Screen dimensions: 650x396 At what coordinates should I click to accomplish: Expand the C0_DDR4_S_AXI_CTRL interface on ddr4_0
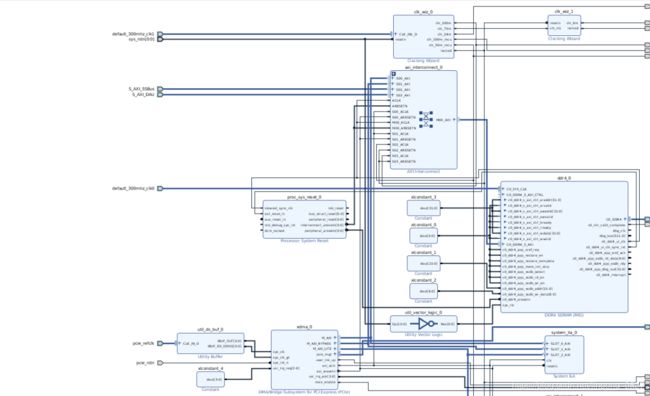click(x=503, y=194)
